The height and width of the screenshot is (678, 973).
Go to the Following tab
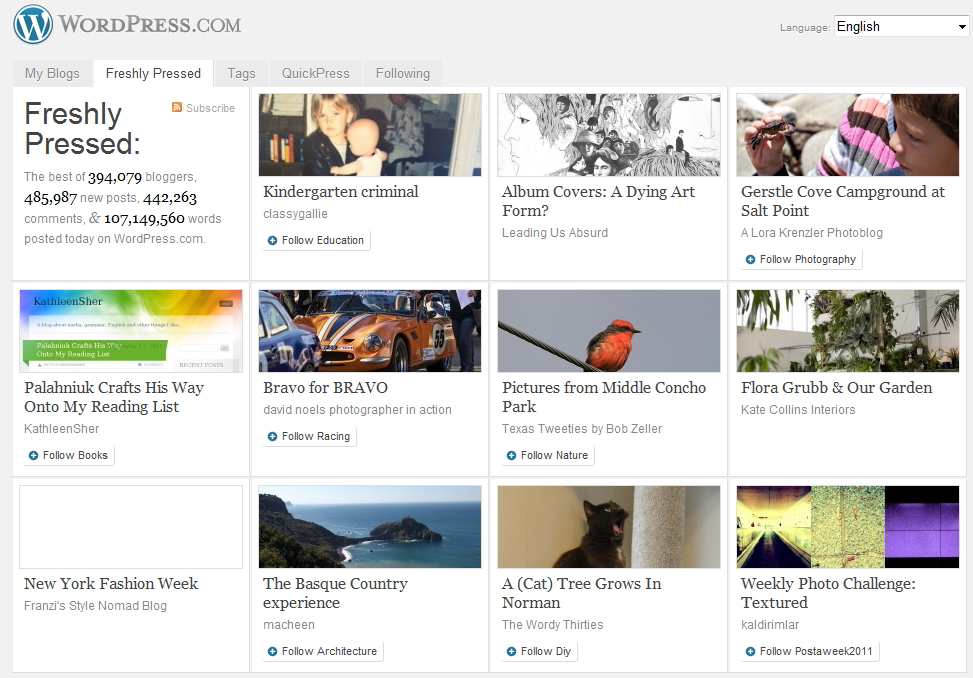pos(402,73)
